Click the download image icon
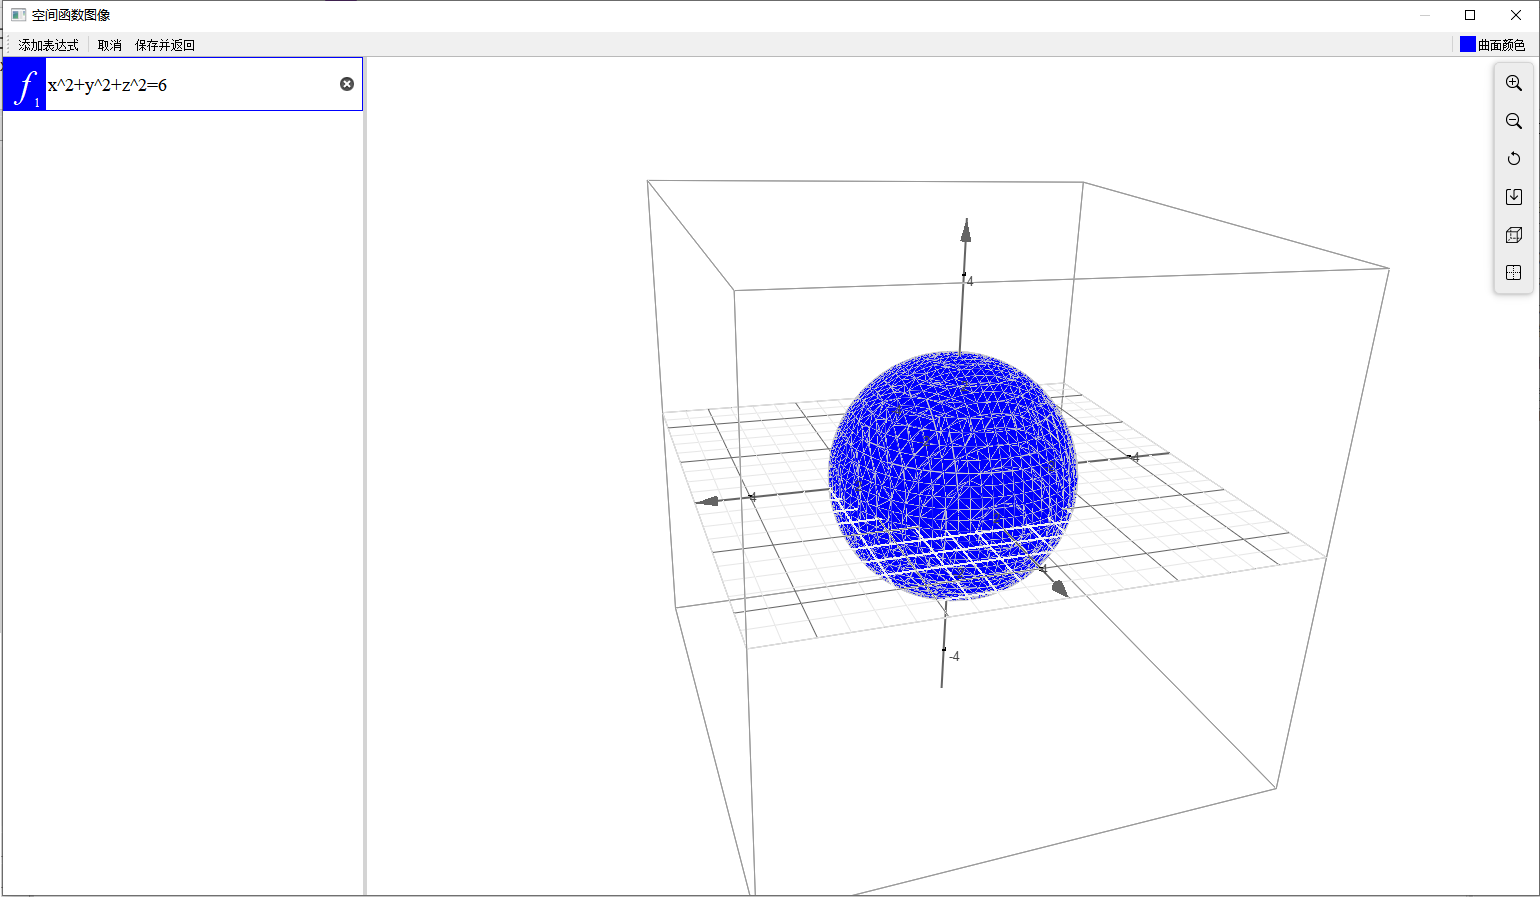This screenshot has width=1540, height=897. click(1513, 197)
